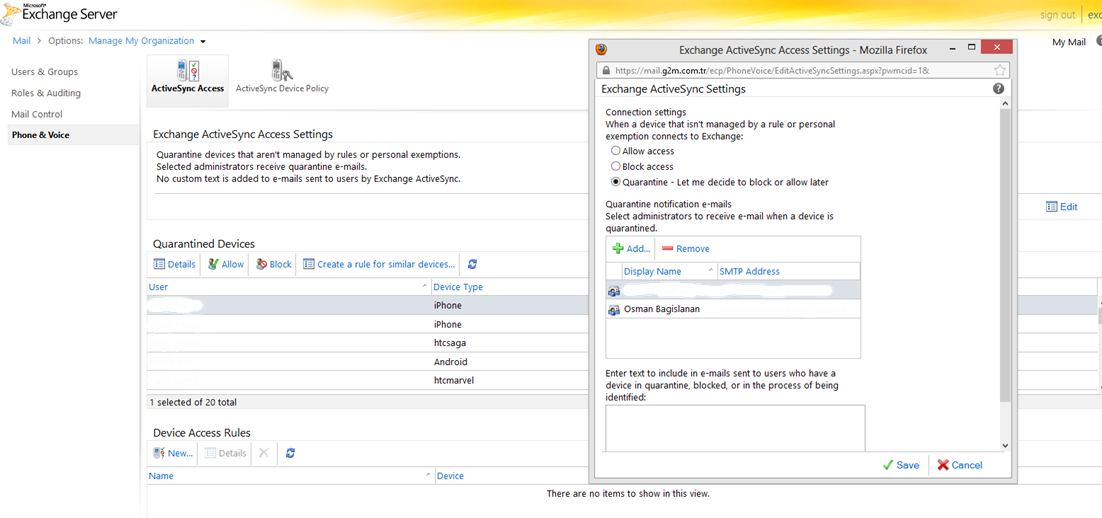Viewport: 1102px width, 518px height.
Task: Select the Allow access radio button
Action: tap(616, 151)
